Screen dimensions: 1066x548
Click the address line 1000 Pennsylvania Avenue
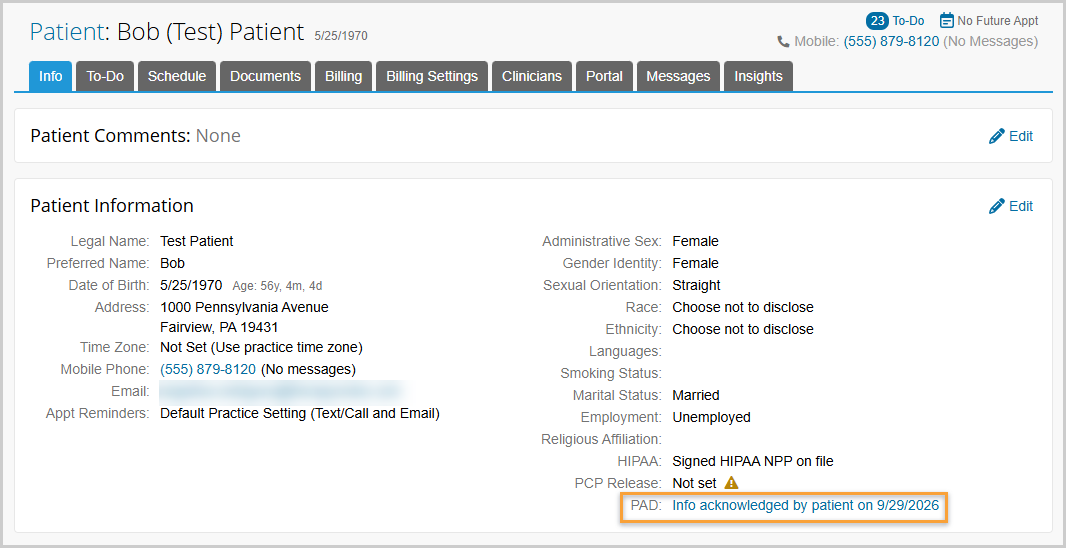click(244, 307)
